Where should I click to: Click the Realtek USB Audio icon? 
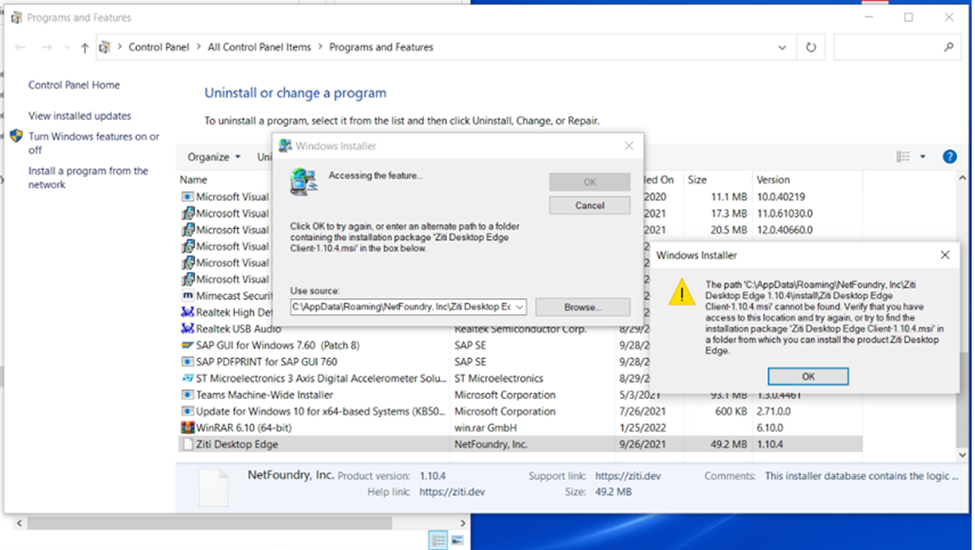[x=187, y=329]
